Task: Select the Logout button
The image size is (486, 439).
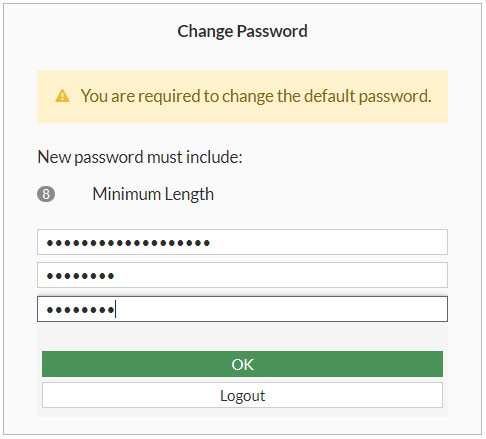Action: 242,395
